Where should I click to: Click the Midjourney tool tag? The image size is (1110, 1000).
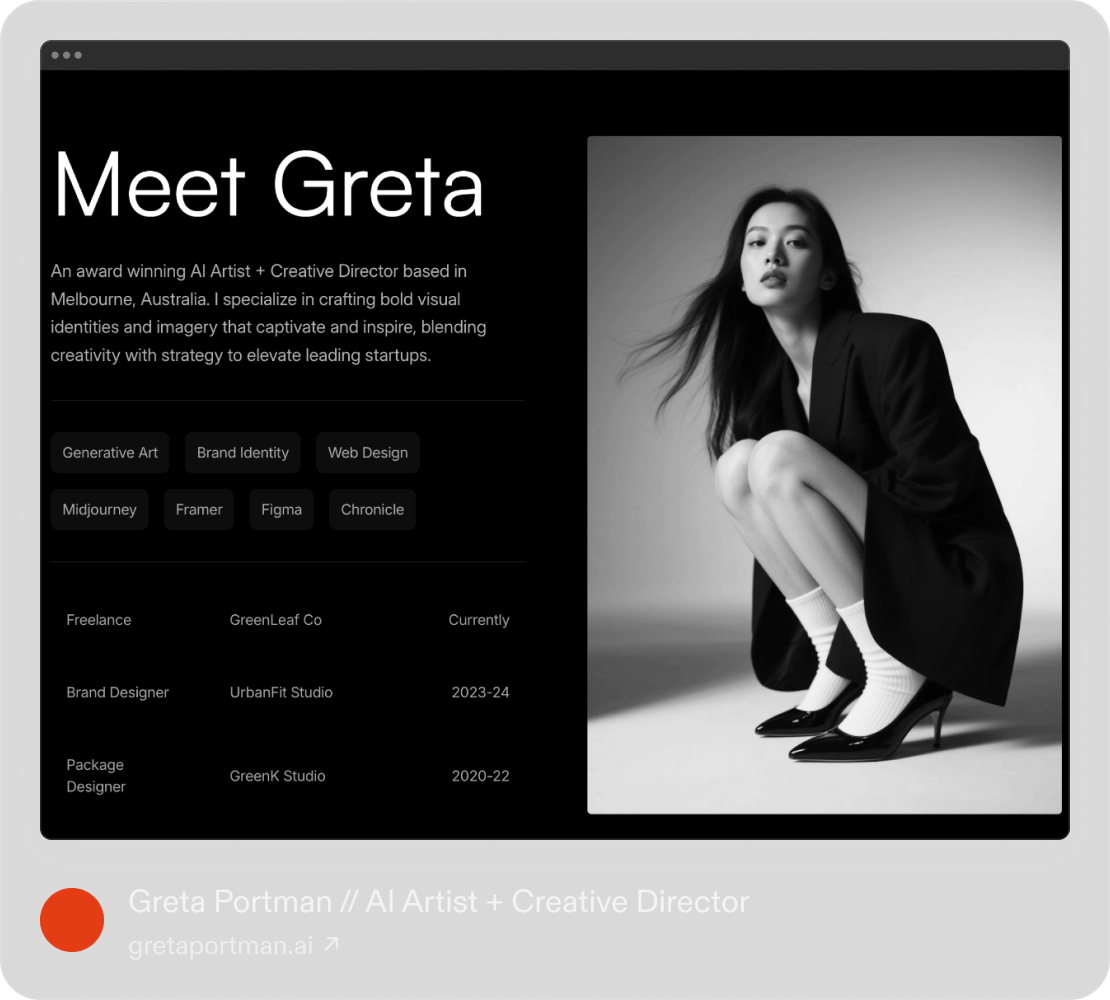pyautogui.click(x=99, y=510)
